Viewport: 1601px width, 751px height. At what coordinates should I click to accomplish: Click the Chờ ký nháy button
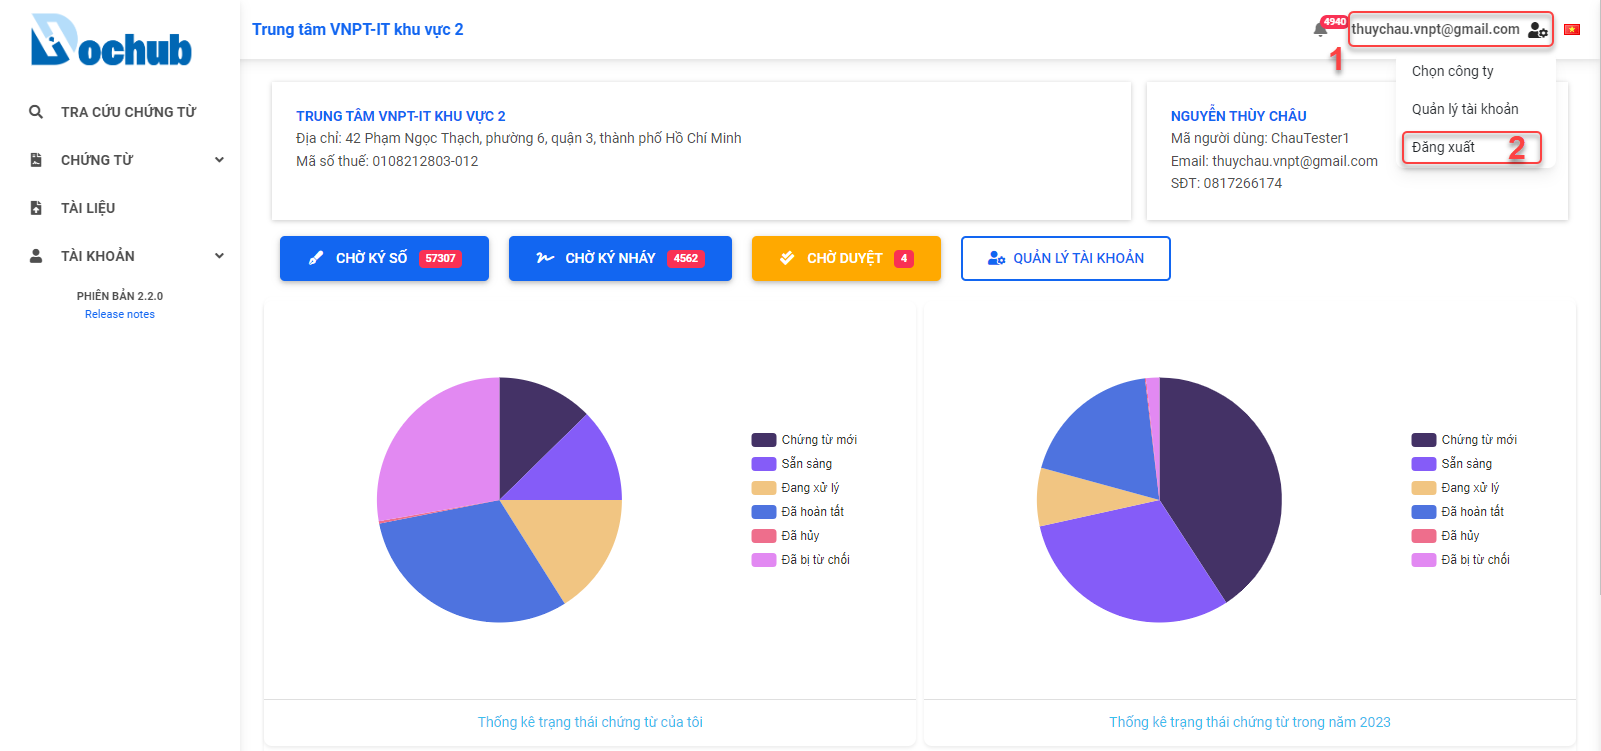(620, 258)
